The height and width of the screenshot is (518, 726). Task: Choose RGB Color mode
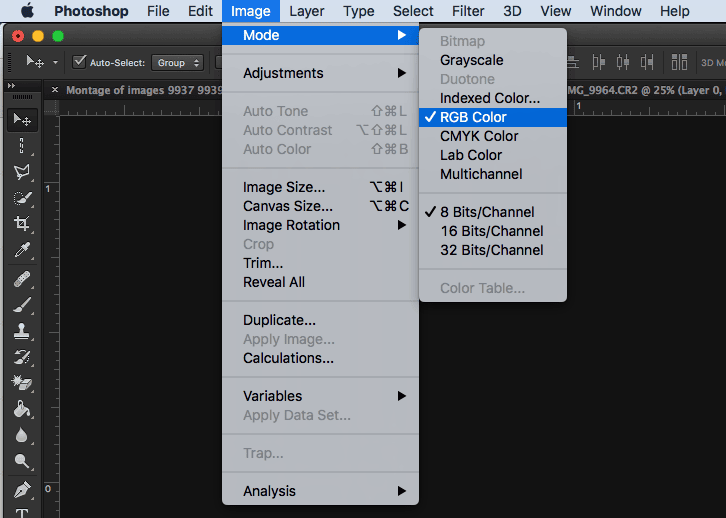(x=493, y=117)
